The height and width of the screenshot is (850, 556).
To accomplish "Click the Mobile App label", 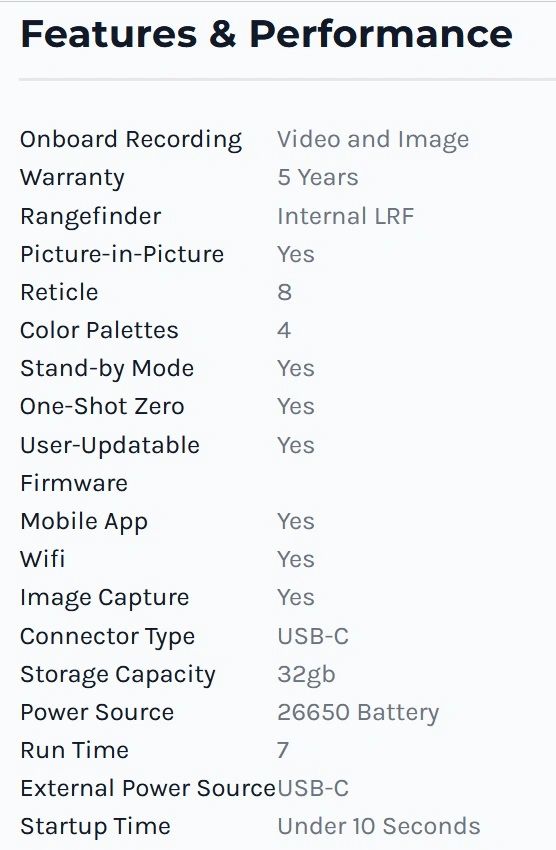I will coord(84,522).
